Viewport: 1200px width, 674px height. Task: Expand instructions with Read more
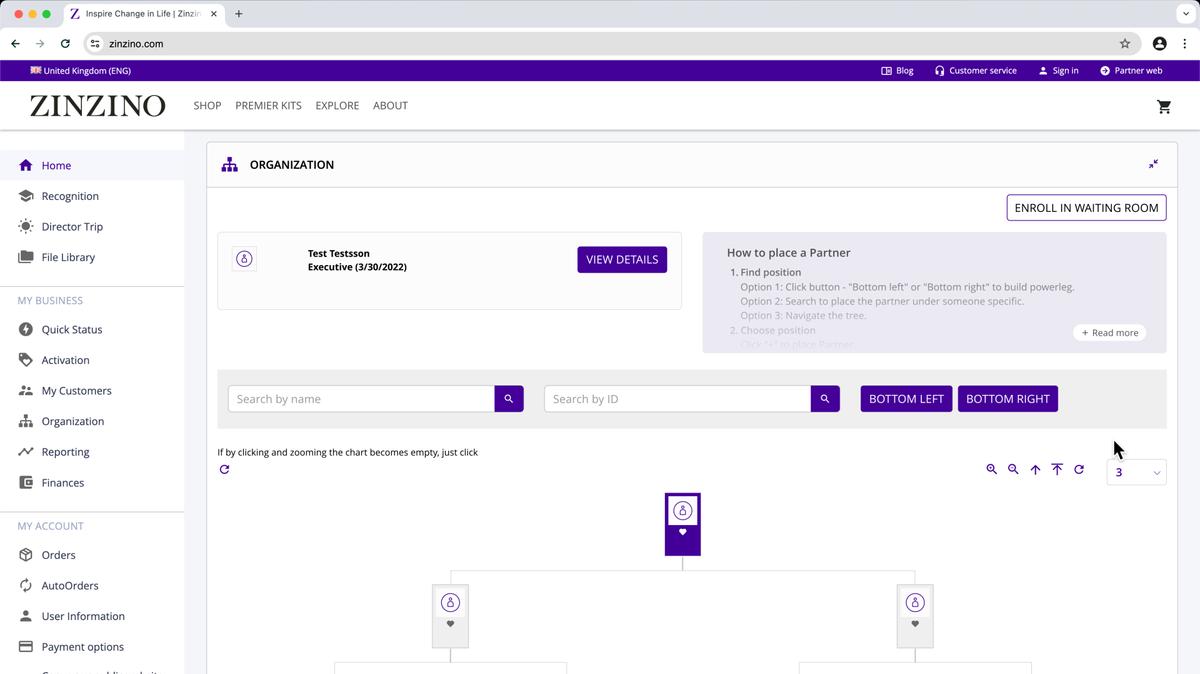click(1109, 333)
